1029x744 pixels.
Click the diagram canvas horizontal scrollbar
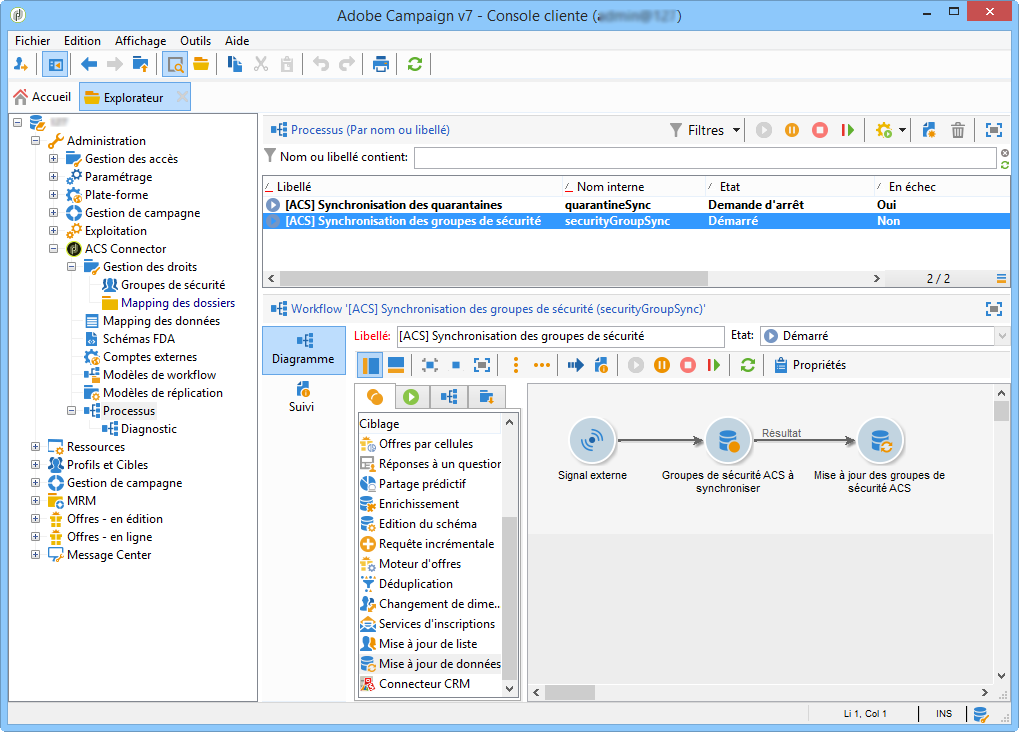570,693
